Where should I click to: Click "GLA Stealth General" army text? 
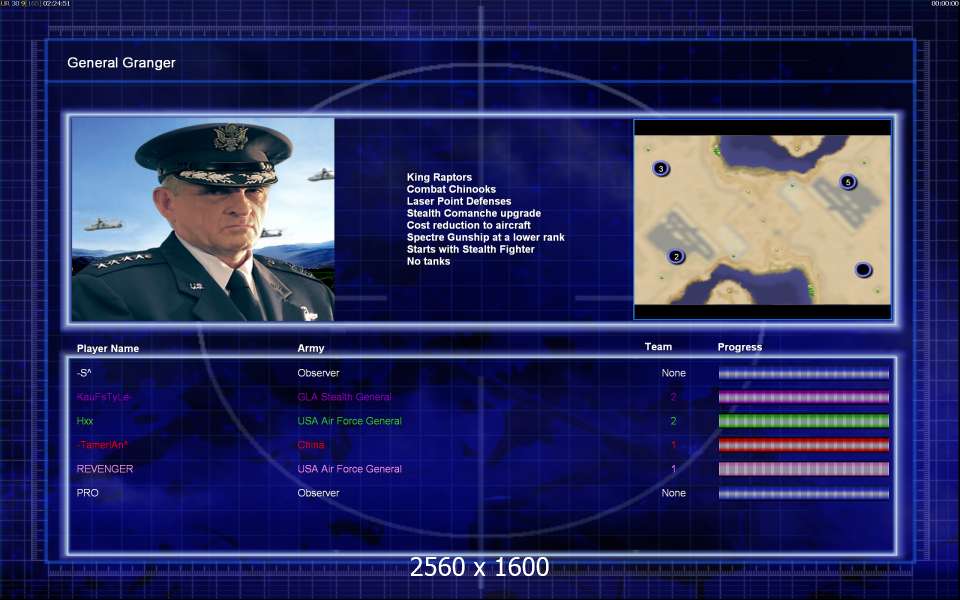[345, 397]
